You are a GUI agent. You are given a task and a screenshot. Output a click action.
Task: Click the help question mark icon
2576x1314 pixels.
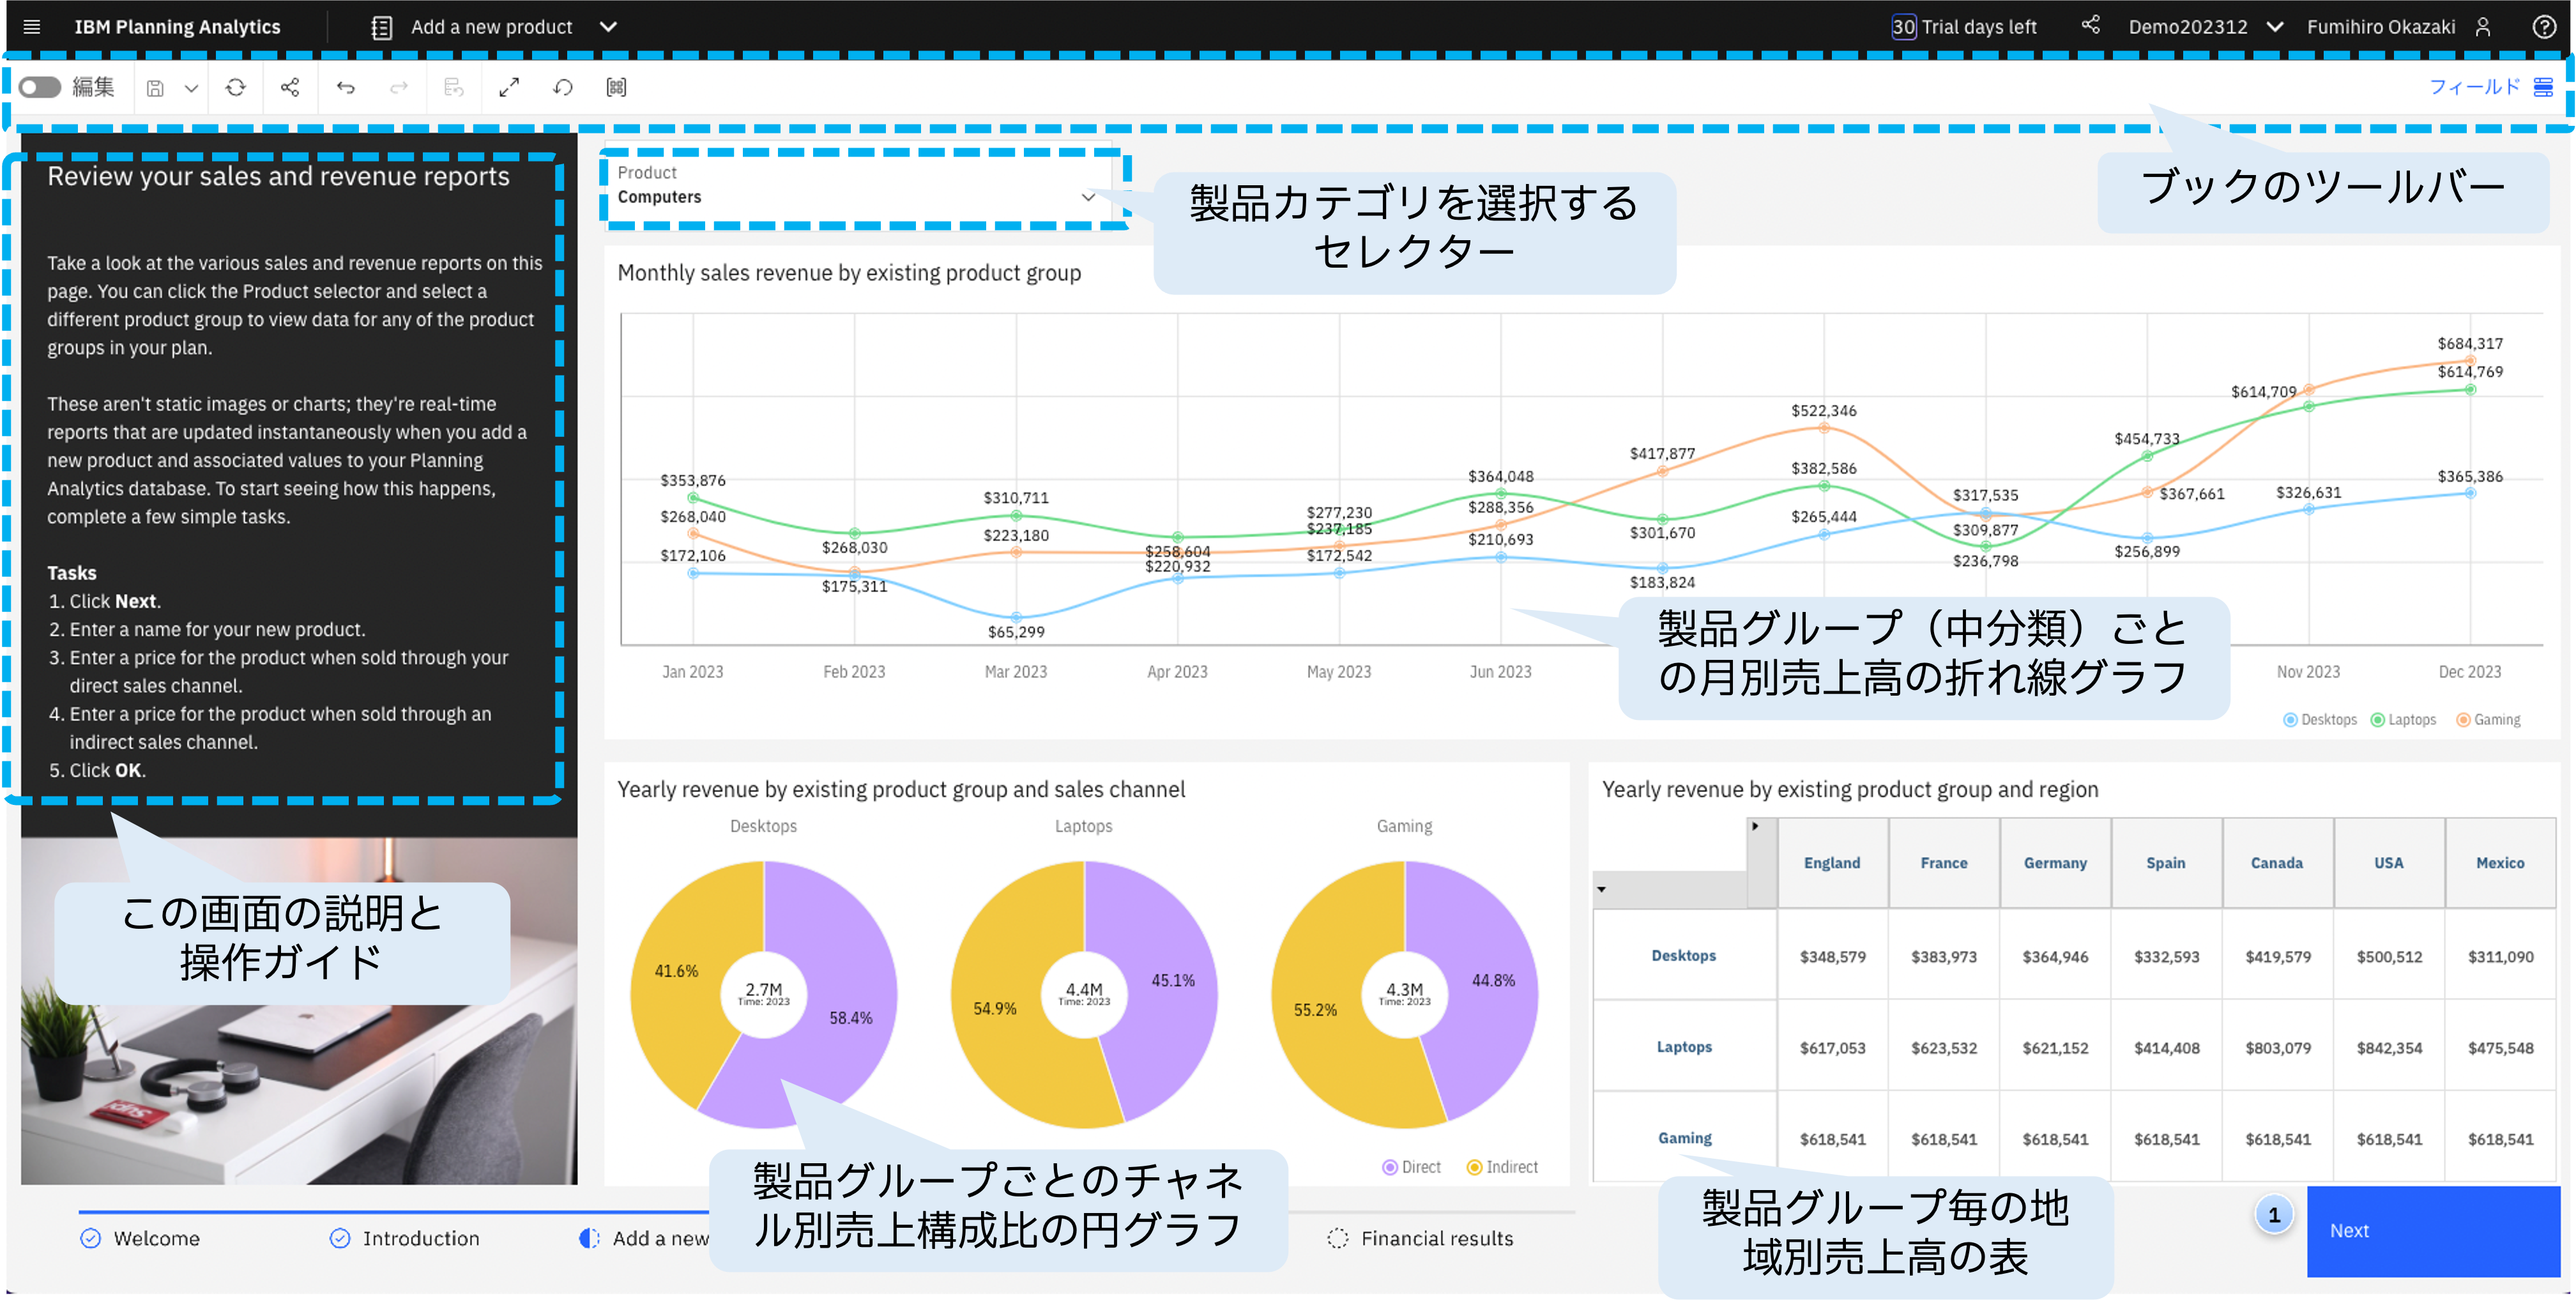tap(2544, 27)
